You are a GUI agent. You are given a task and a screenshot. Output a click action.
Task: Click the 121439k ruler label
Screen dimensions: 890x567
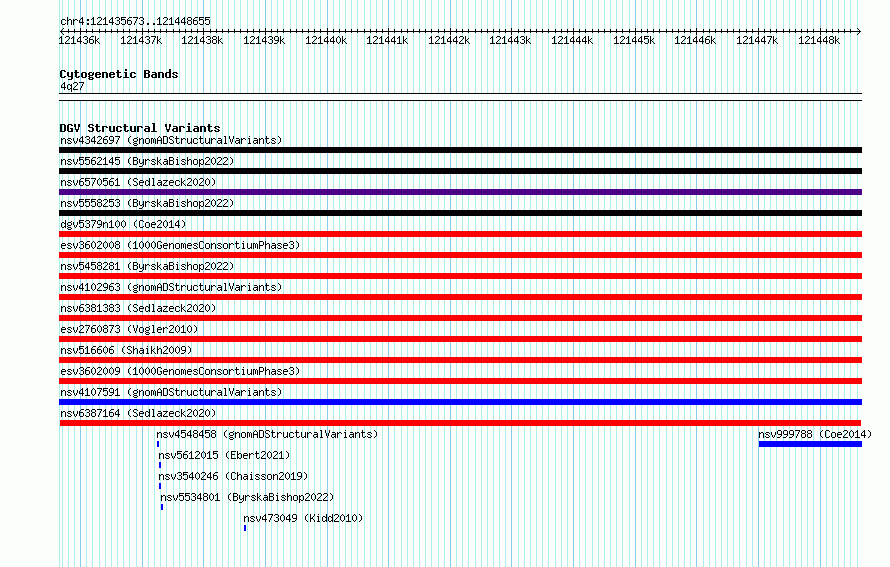point(264,40)
